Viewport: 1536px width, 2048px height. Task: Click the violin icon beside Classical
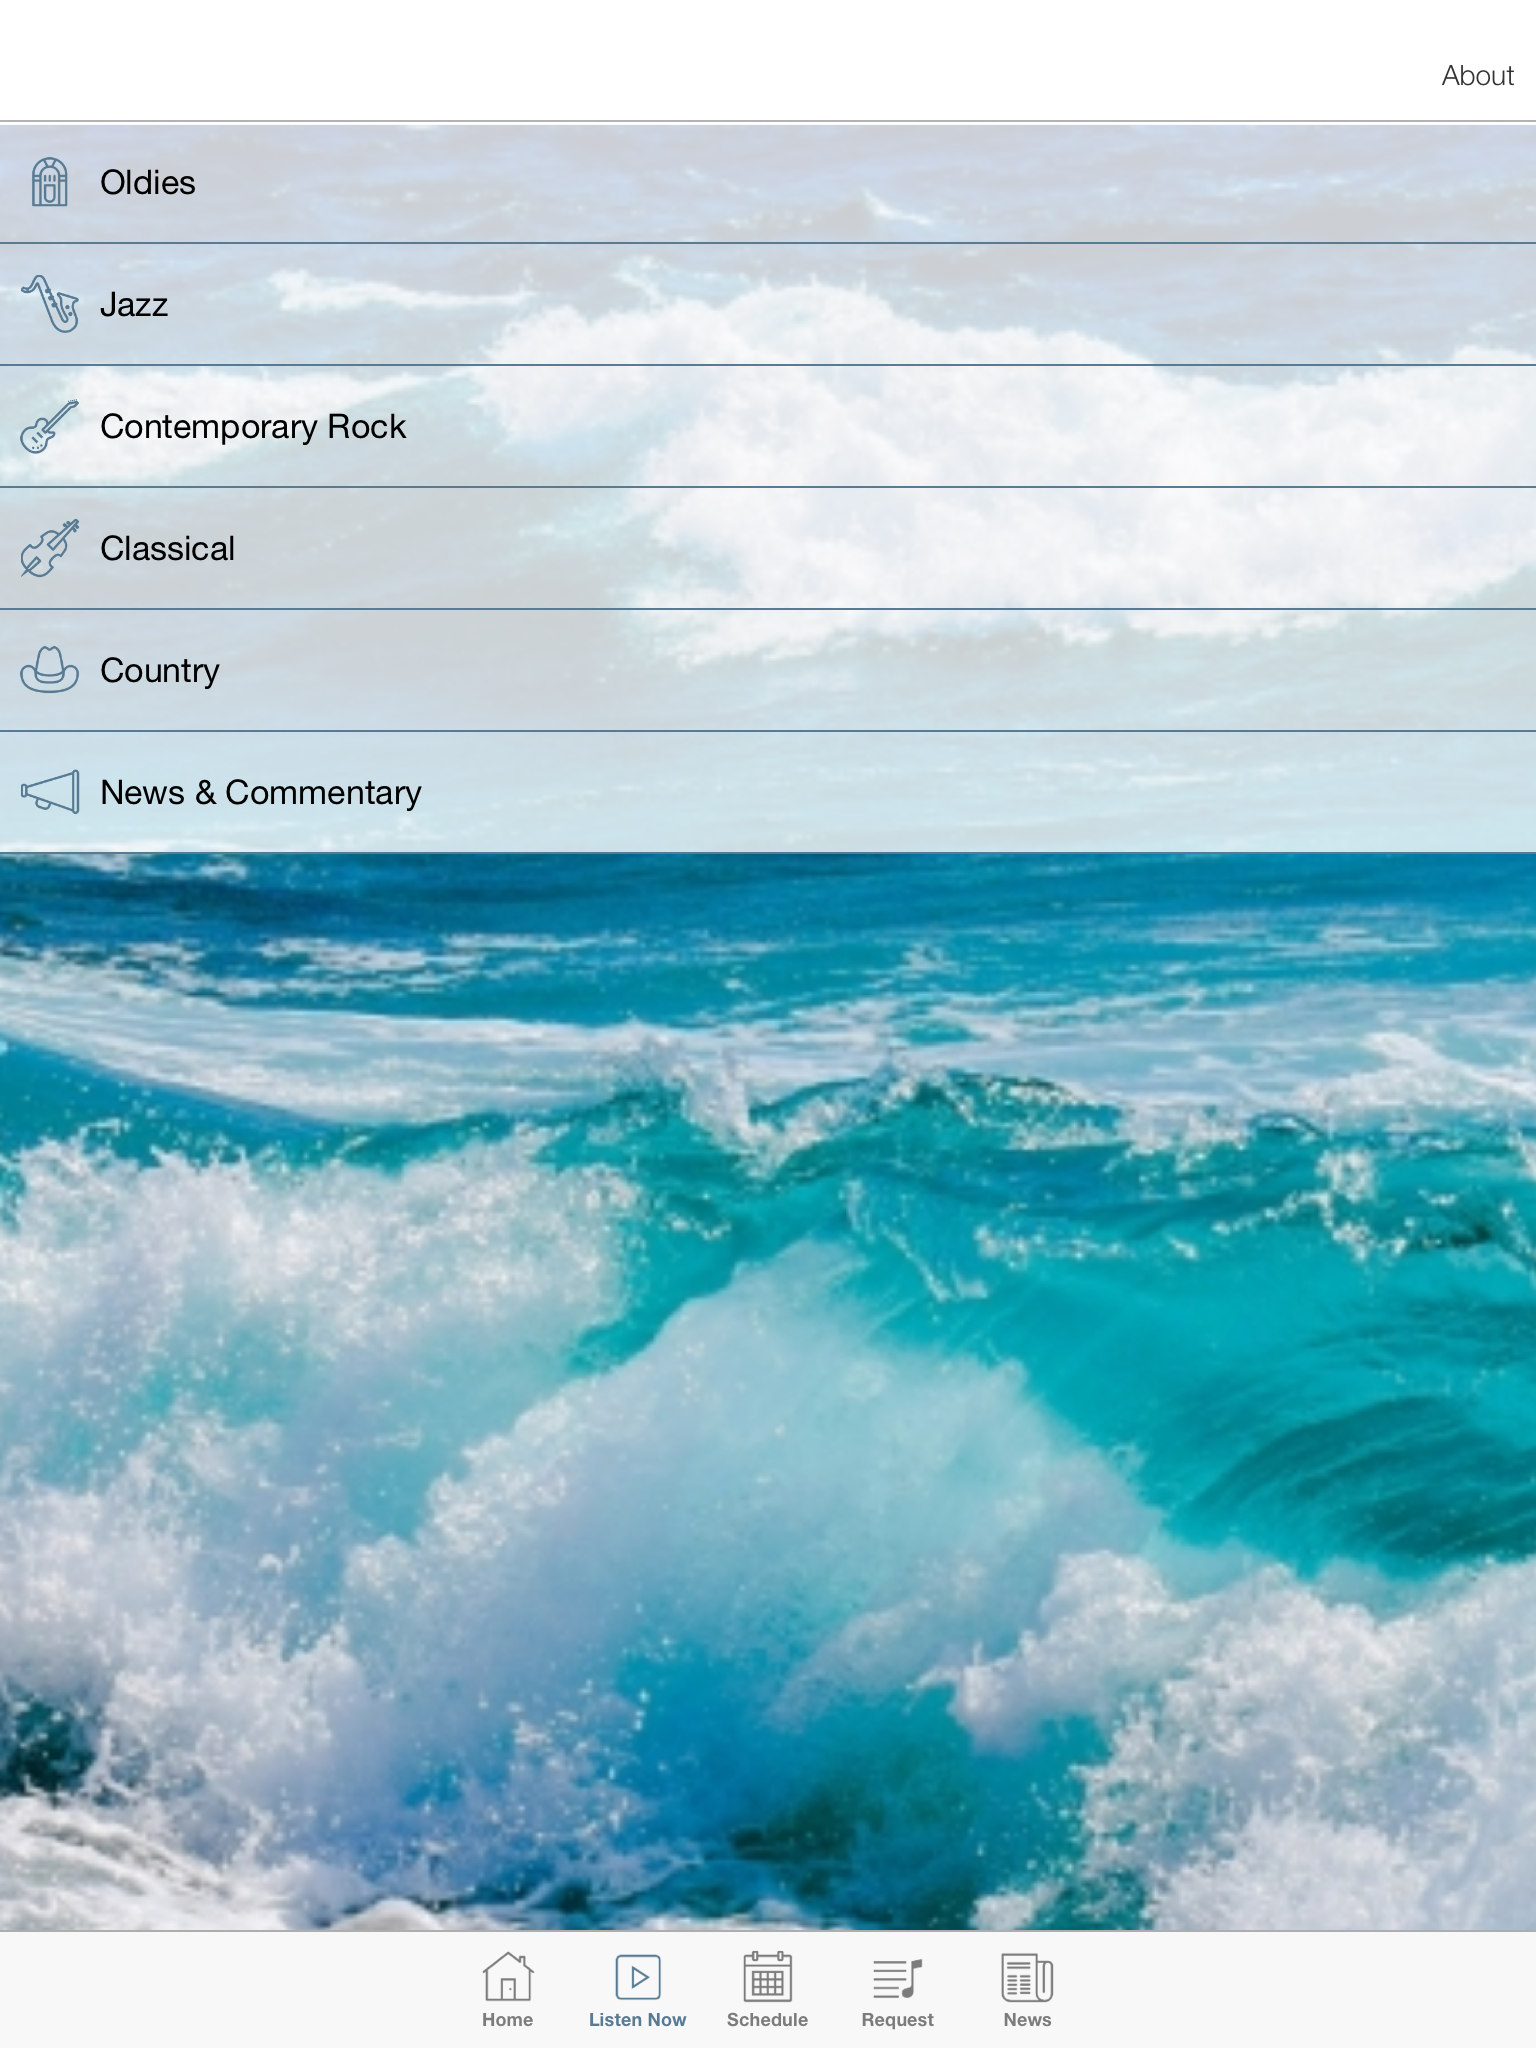point(49,548)
